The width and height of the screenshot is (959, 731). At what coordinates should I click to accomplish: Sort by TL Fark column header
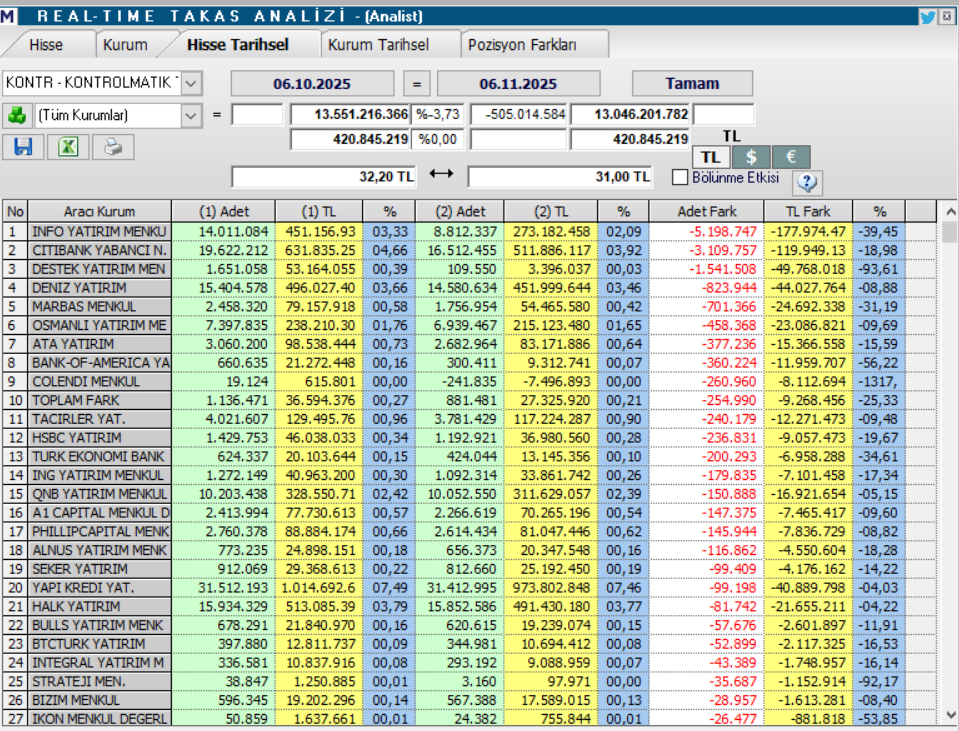[x=808, y=212]
